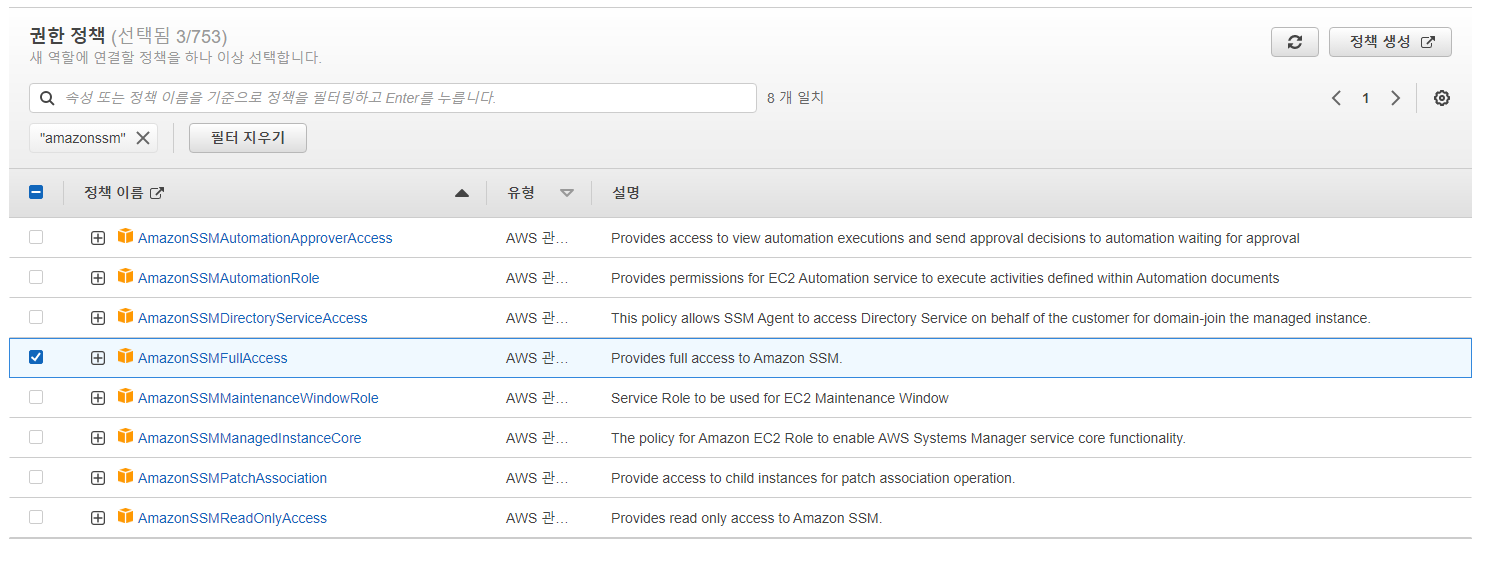Click policy icon for AmazonSSMReadOnlyAccess
1495x565 pixels.
125,517
